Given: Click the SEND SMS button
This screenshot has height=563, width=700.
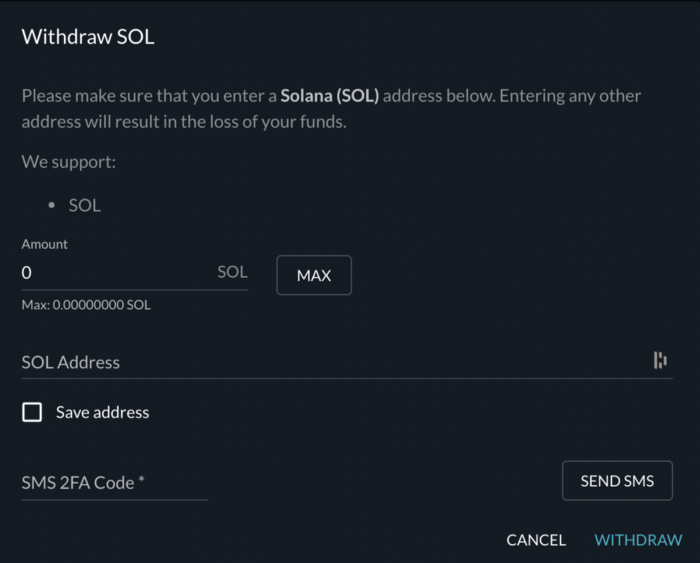Looking at the screenshot, I should [x=617, y=481].
